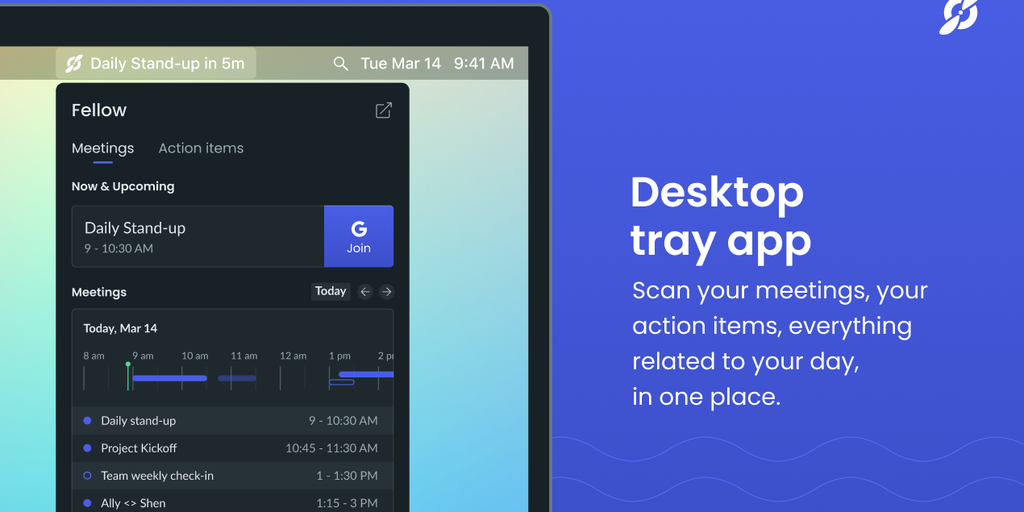Click the Tue Mar 14 date in menu bar
Viewport: 1024px width, 512px height.
tap(401, 63)
